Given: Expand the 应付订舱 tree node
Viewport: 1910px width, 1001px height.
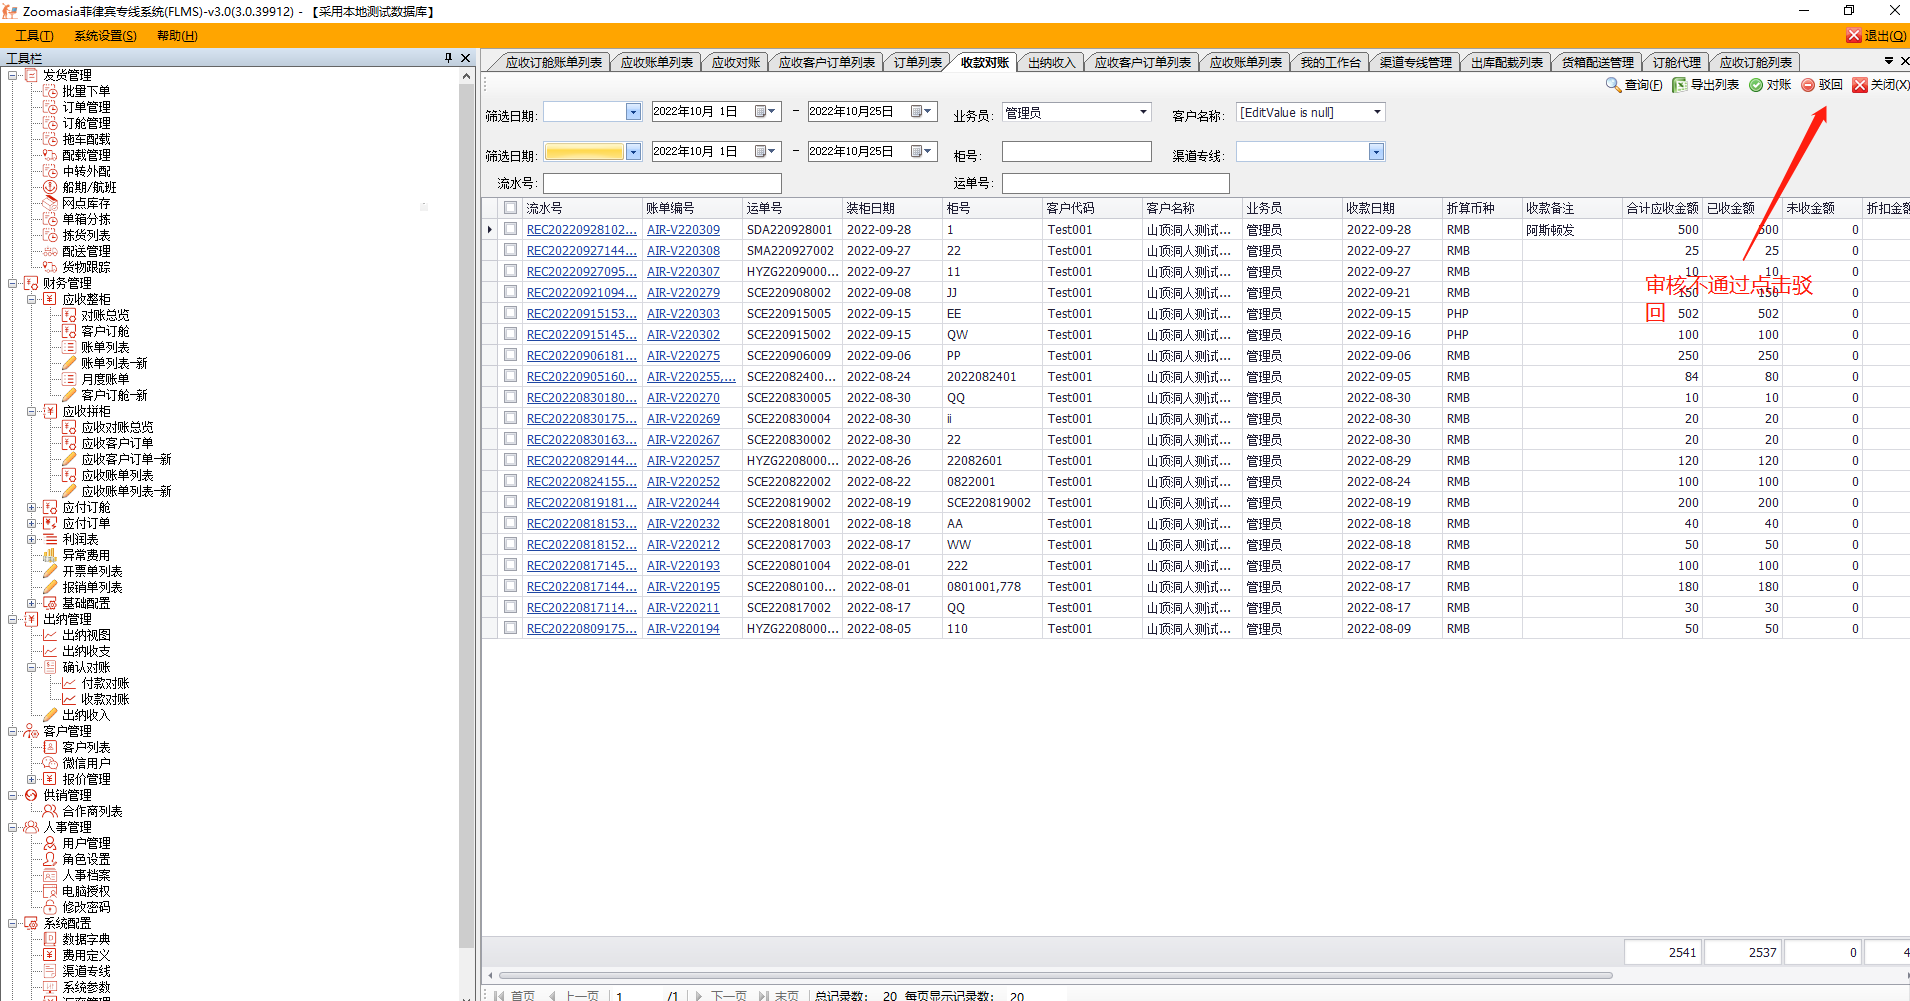Looking at the screenshot, I should click(32, 507).
